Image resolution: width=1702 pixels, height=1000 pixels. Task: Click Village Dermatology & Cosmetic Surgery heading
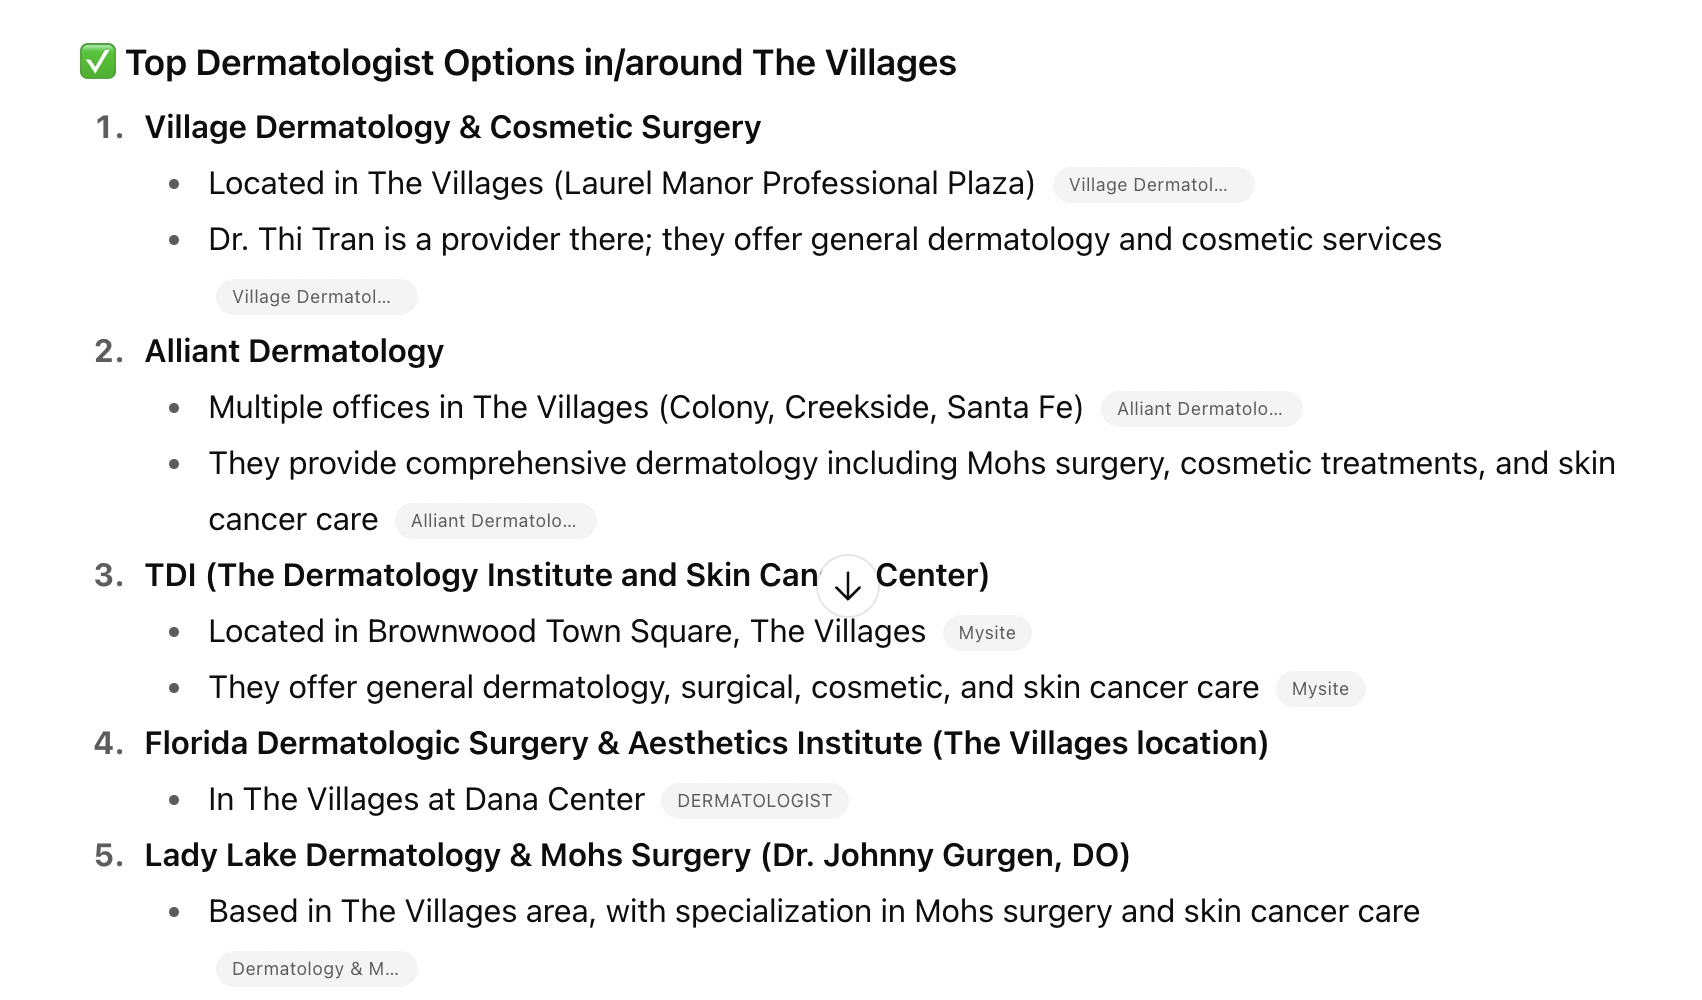(x=453, y=127)
